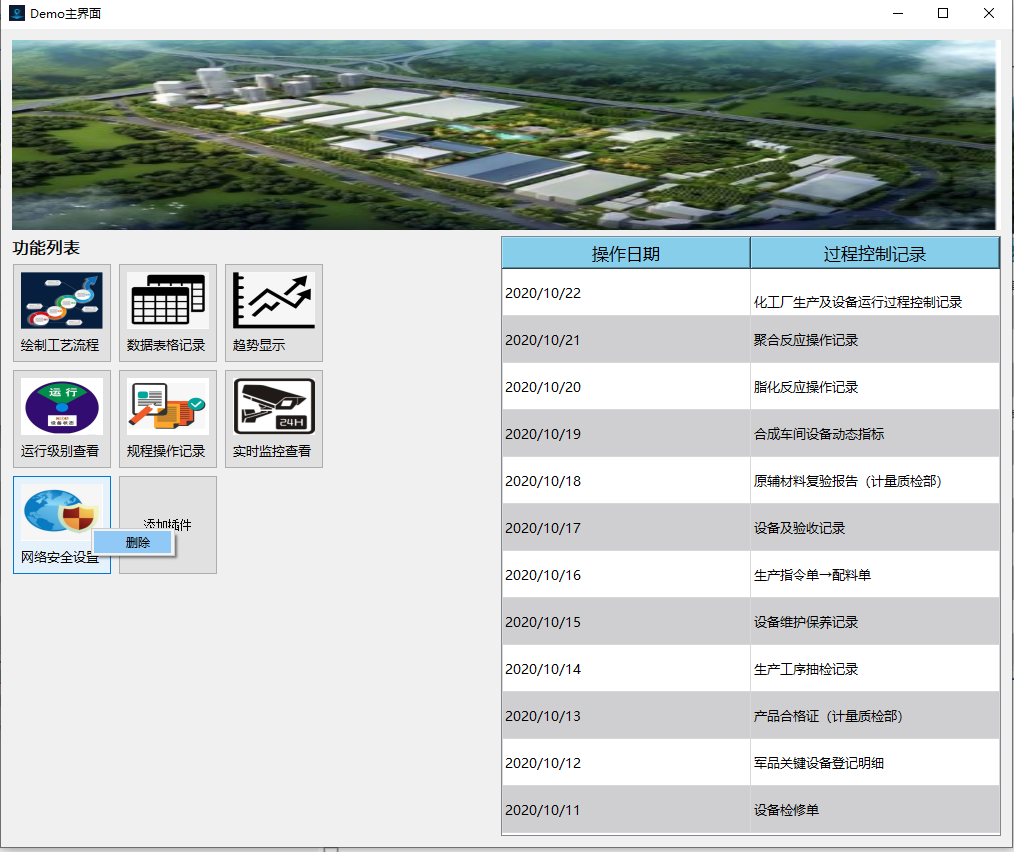Image resolution: width=1014 pixels, height=852 pixels.
Task: Select date cell 2020/10/21
Action: tap(626, 340)
